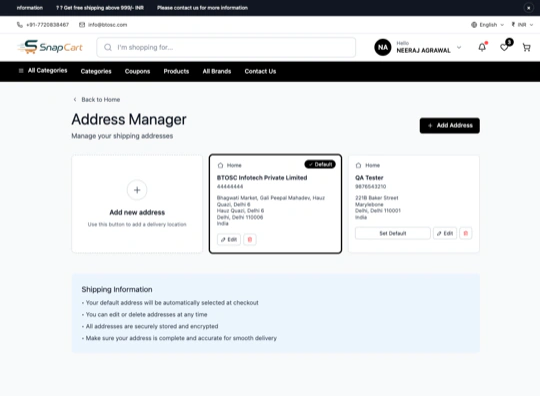Expand the Neeraj Agrawal account menu chevron
540x396 pixels.
click(x=459, y=48)
